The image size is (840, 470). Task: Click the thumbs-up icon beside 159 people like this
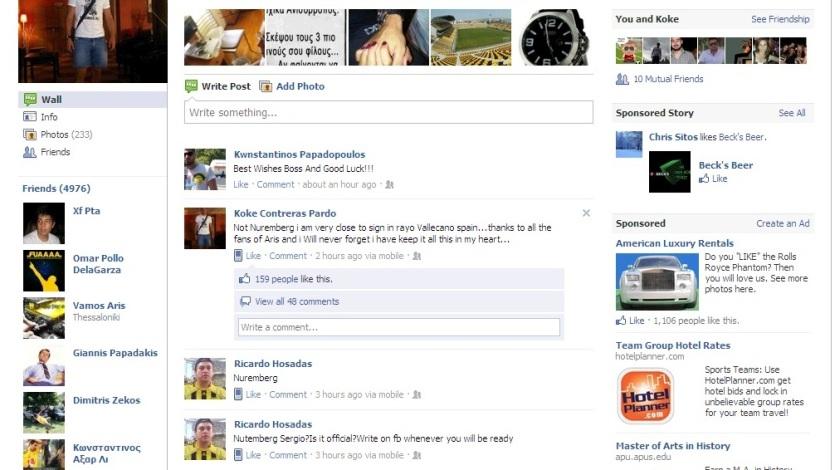pos(245,279)
